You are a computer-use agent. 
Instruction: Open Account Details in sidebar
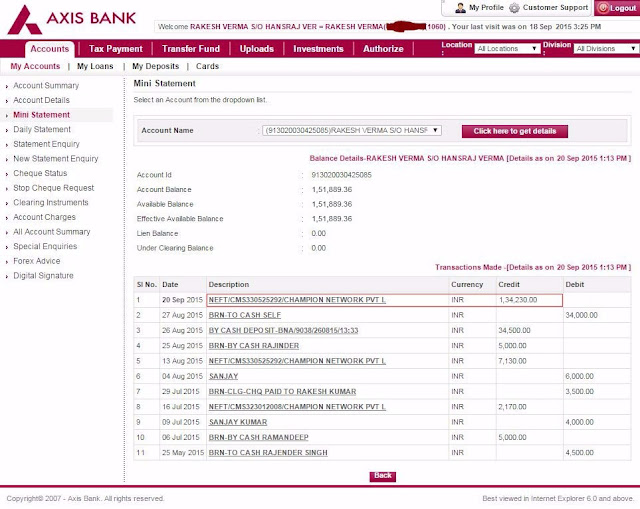41,100
